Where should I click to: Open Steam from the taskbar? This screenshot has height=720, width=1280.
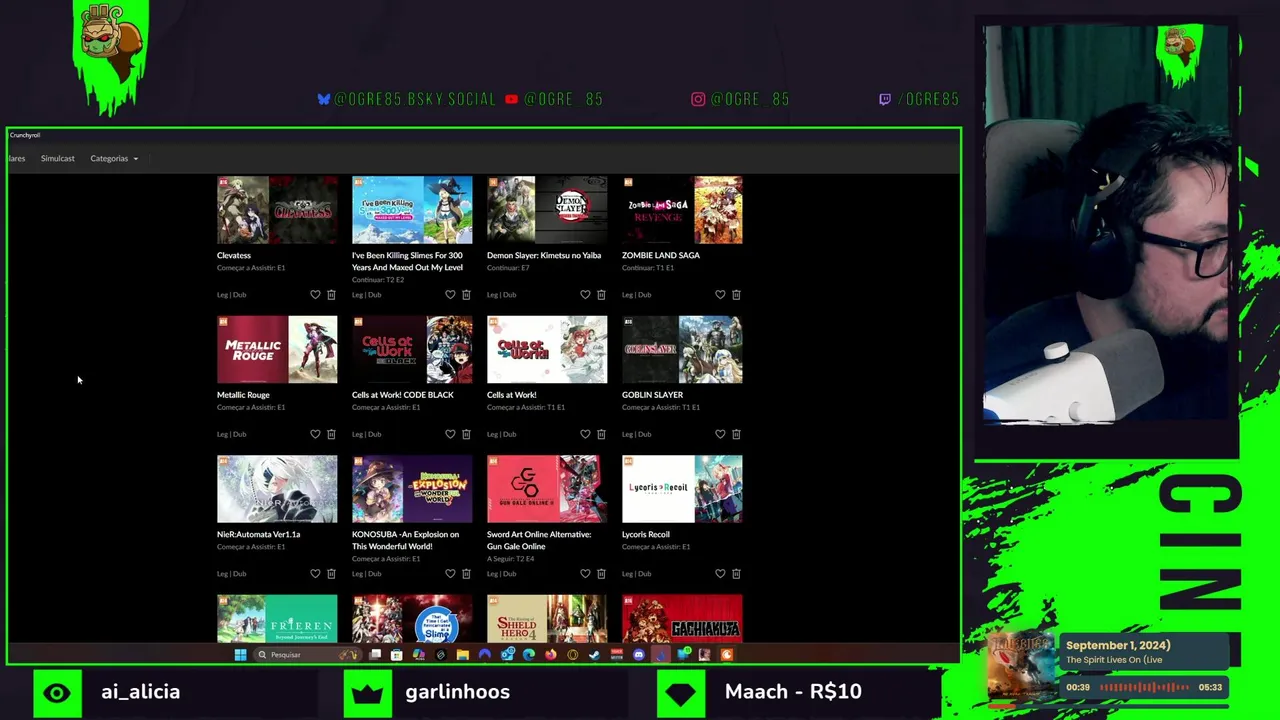(x=594, y=655)
